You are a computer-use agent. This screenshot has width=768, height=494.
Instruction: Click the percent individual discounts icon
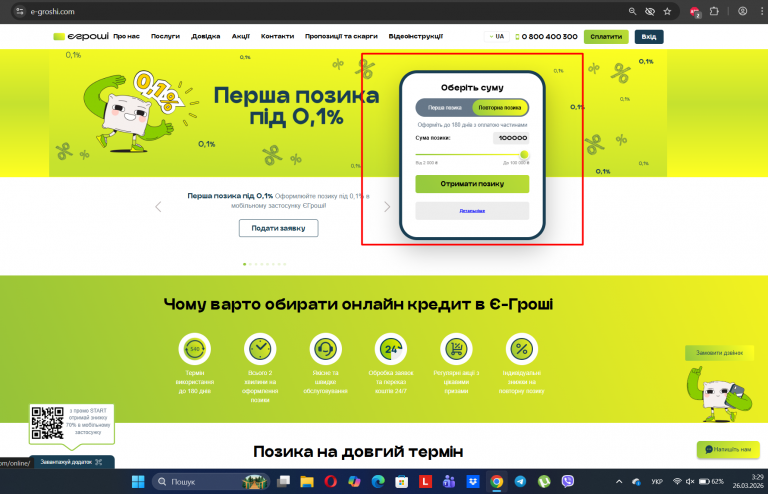click(522, 349)
